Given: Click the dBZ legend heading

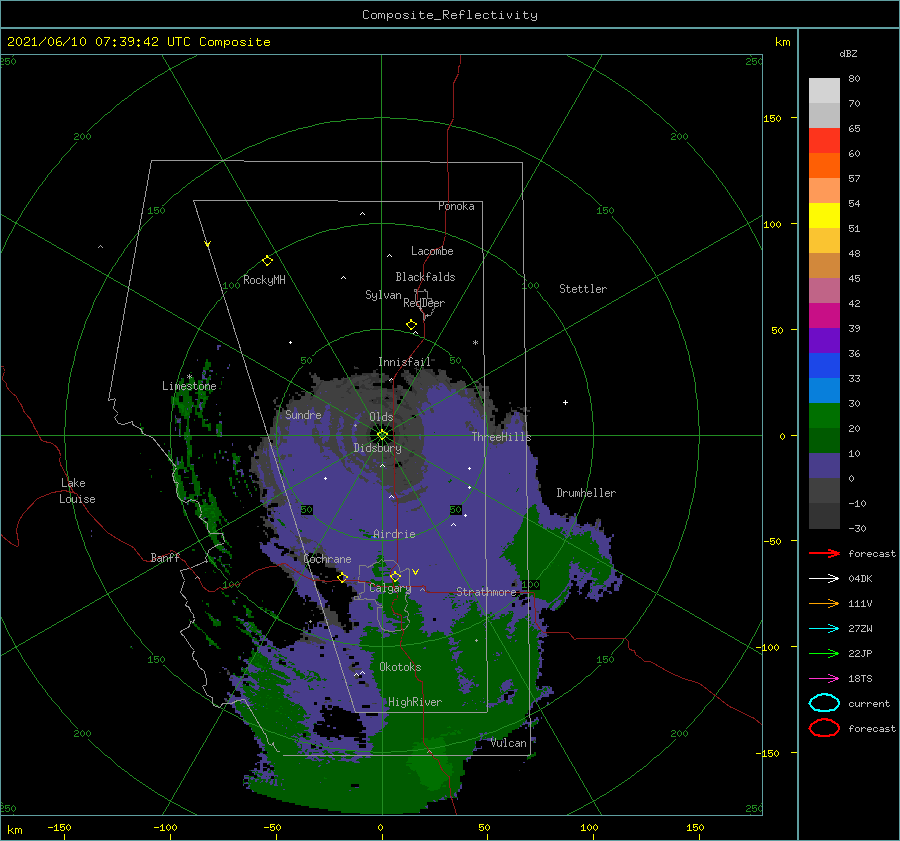Looking at the screenshot, I should click(x=848, y=53).
